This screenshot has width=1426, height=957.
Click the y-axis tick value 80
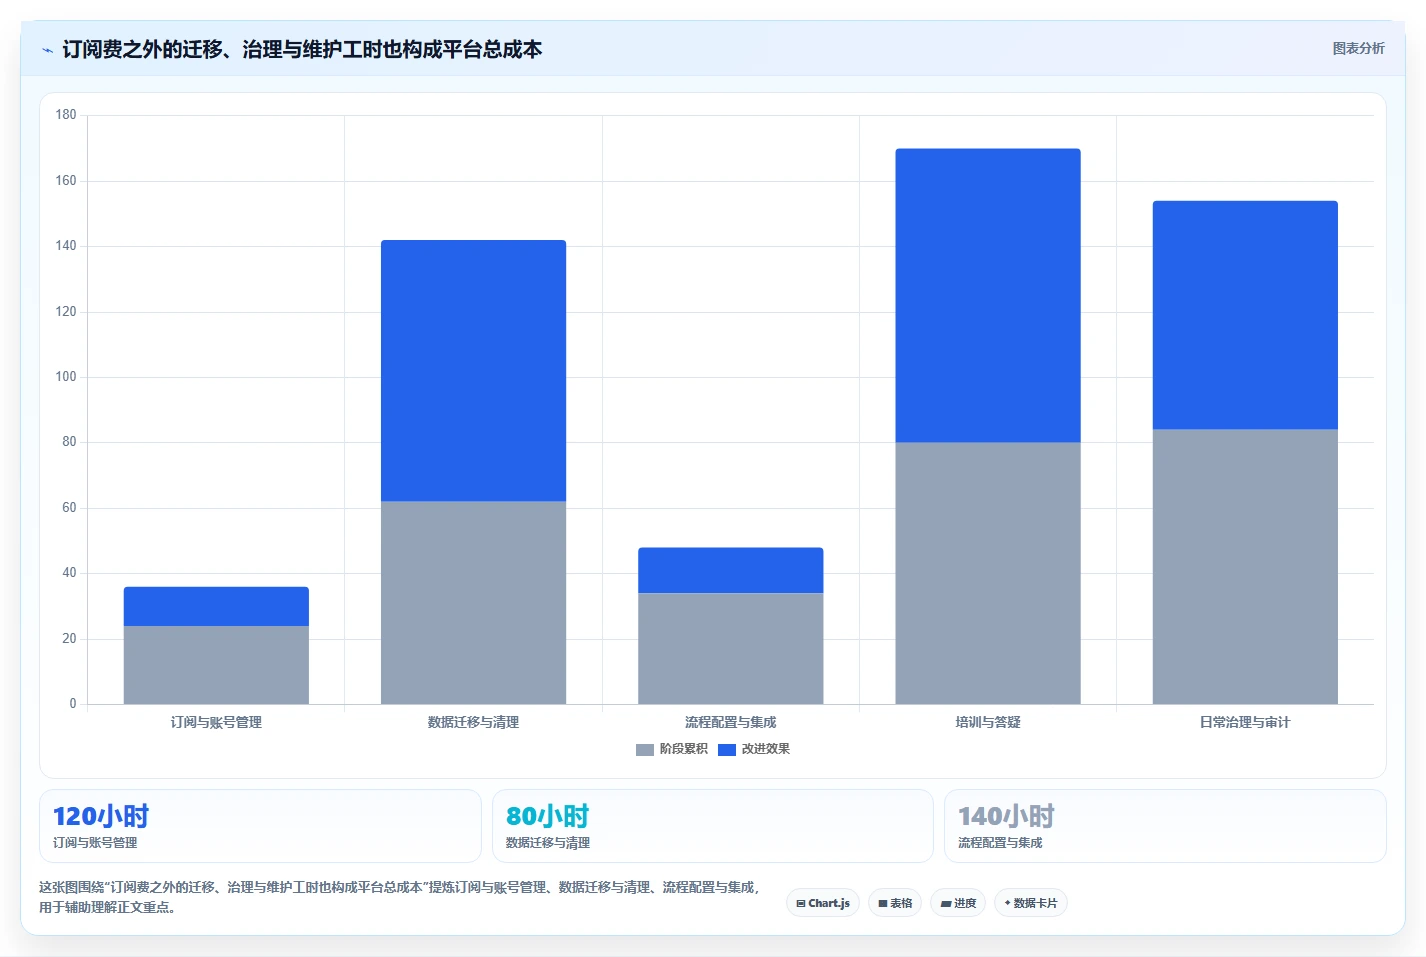tap(69, 442)
